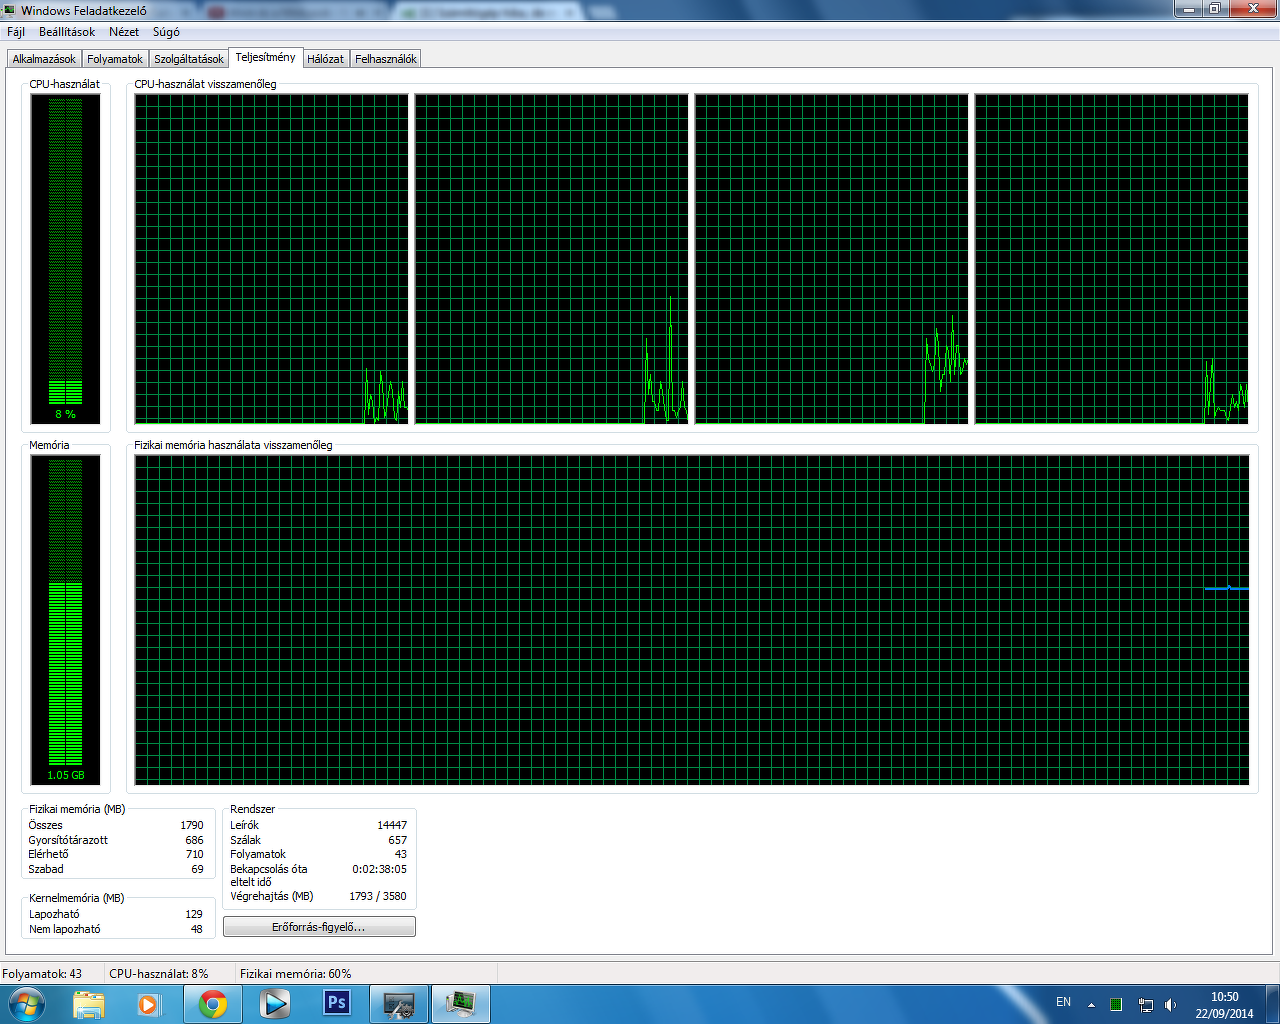This screenshot has width=1280, height=1024.
Task: Click the Szabad value 69
Action: [x=198, y=869]
